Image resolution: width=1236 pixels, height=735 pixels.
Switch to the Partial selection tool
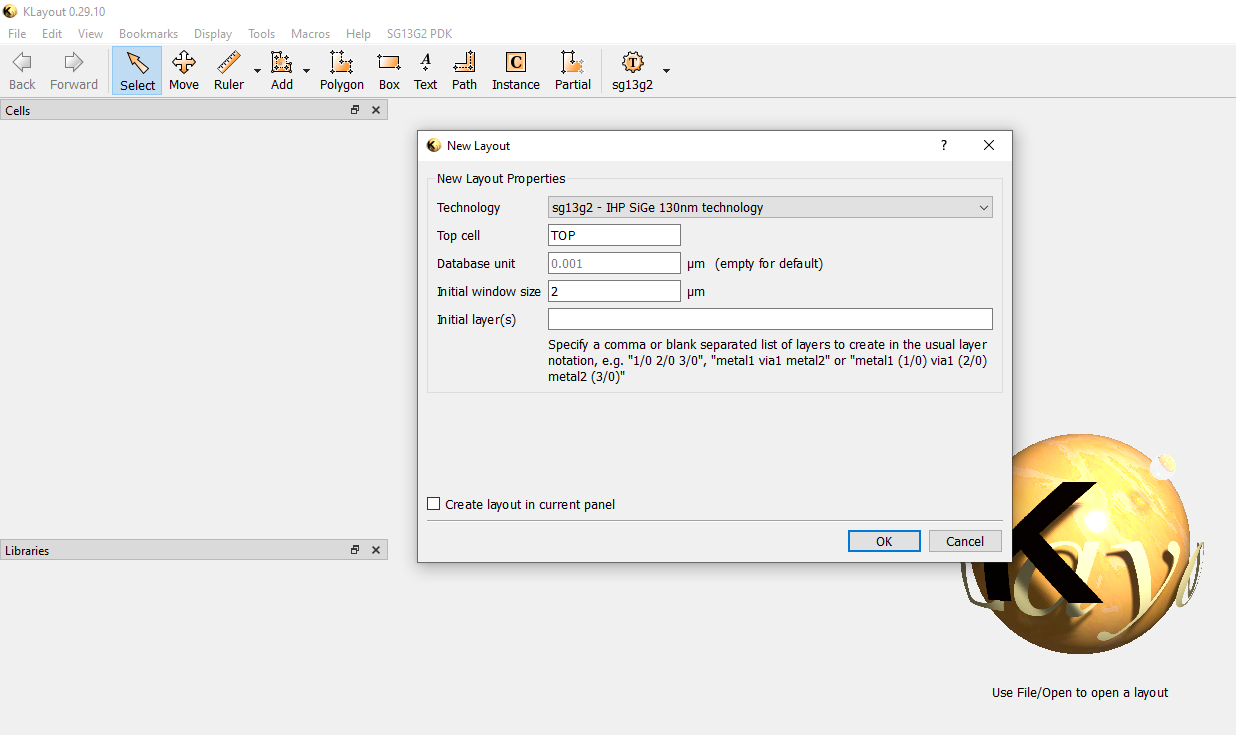(573, 71)
